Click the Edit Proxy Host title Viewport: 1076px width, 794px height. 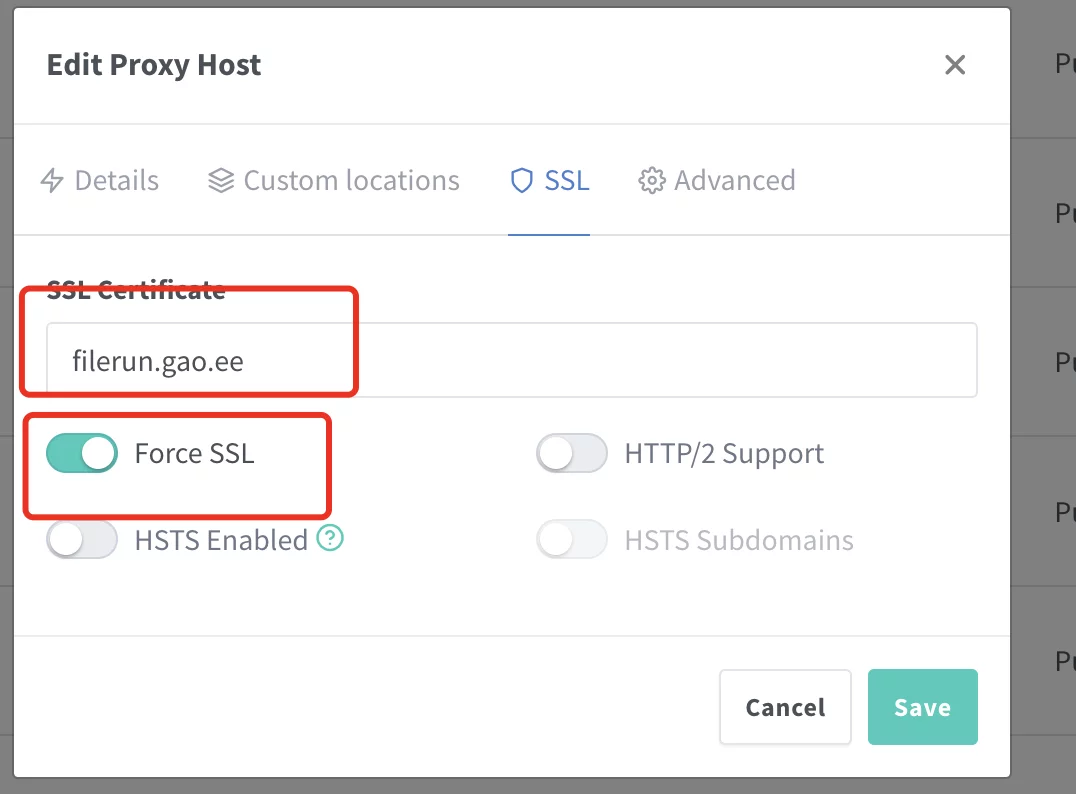tap(154, 66)
